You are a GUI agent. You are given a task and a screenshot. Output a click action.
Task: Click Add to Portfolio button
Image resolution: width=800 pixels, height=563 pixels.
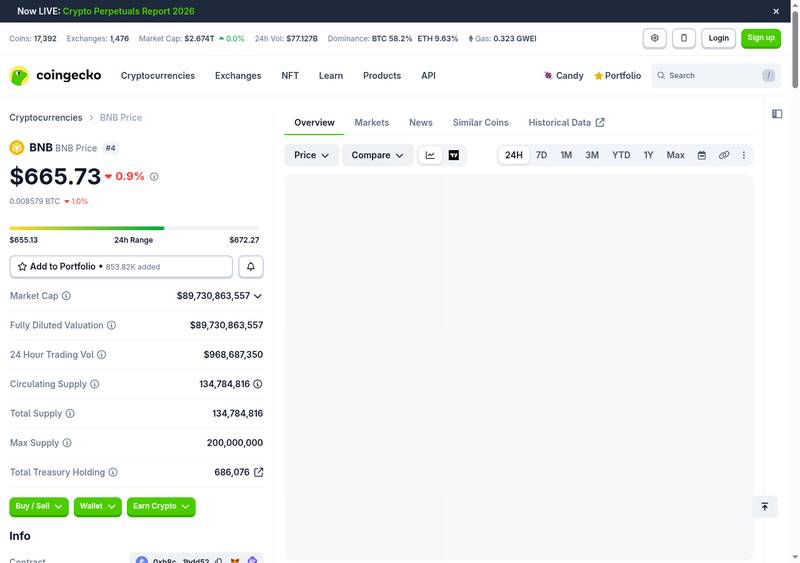point(121,266)
